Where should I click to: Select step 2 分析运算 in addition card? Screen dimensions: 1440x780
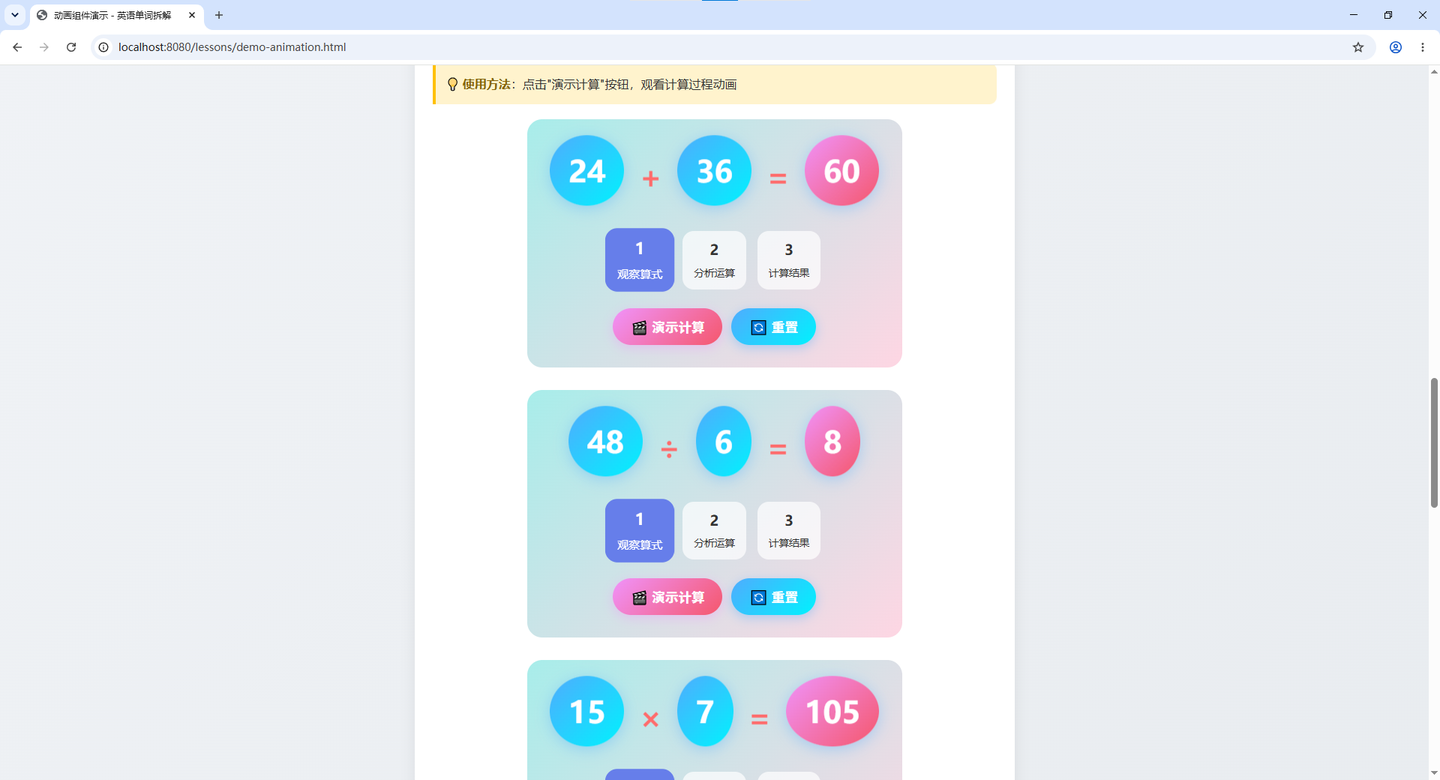[714, 260]
